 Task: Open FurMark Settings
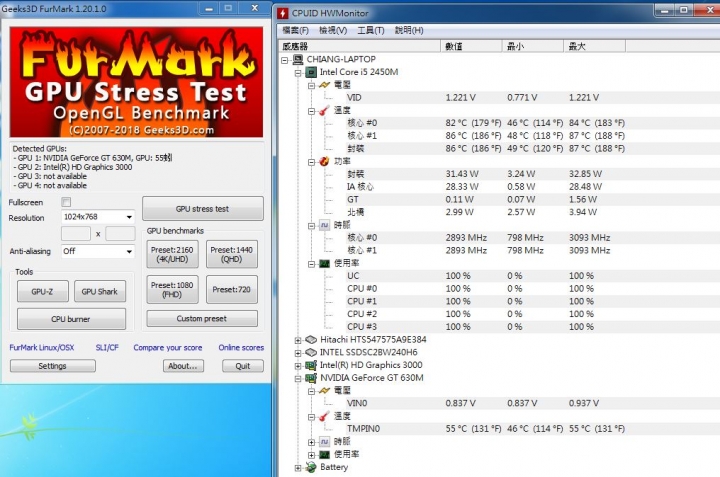pyautogui.click(x=52, y=366)
